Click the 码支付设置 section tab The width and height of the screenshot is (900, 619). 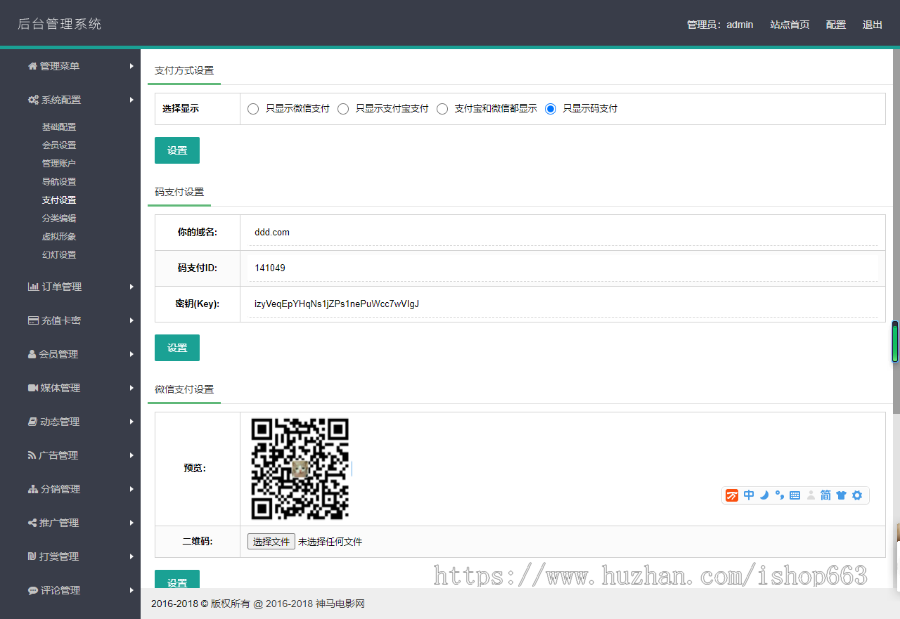[179, 192]
